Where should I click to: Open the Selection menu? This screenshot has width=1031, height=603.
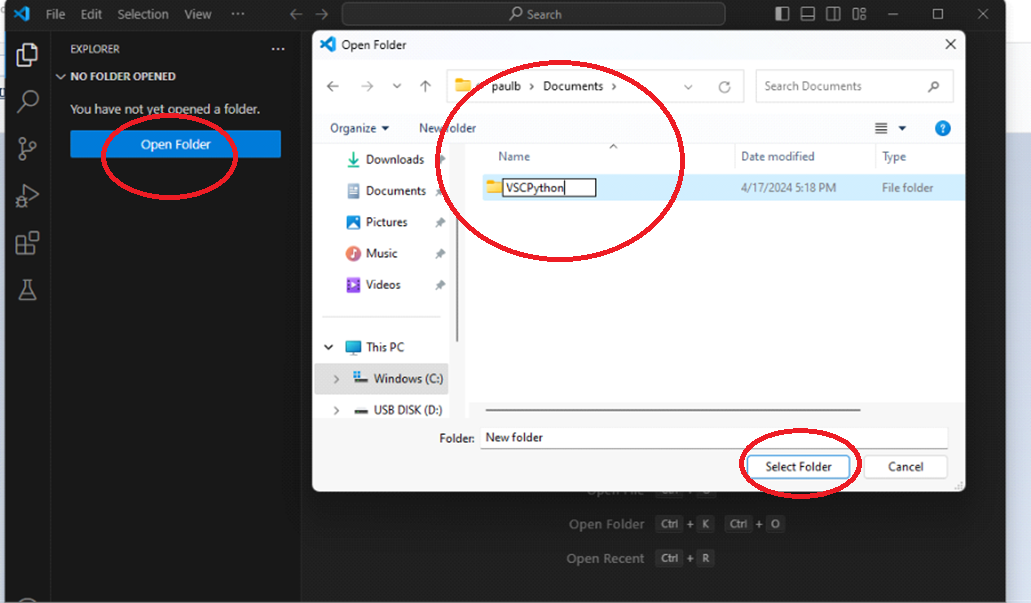pos(143,14)
